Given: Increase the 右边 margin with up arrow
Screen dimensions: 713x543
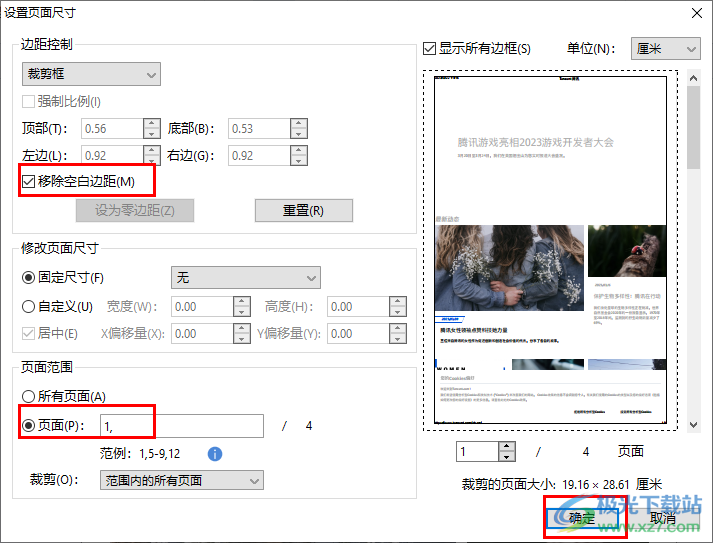Looking at the screenshot, I should tap(299, 151).
